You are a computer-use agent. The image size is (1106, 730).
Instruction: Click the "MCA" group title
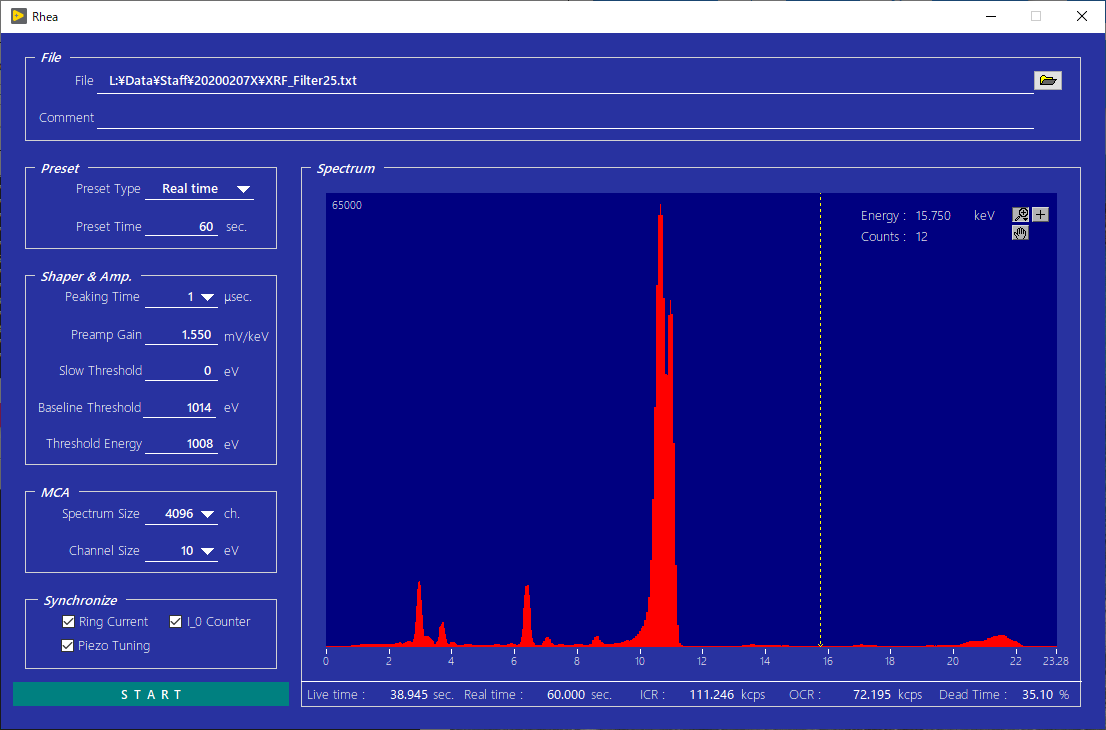pyautogui.click(x=55, y=492)
